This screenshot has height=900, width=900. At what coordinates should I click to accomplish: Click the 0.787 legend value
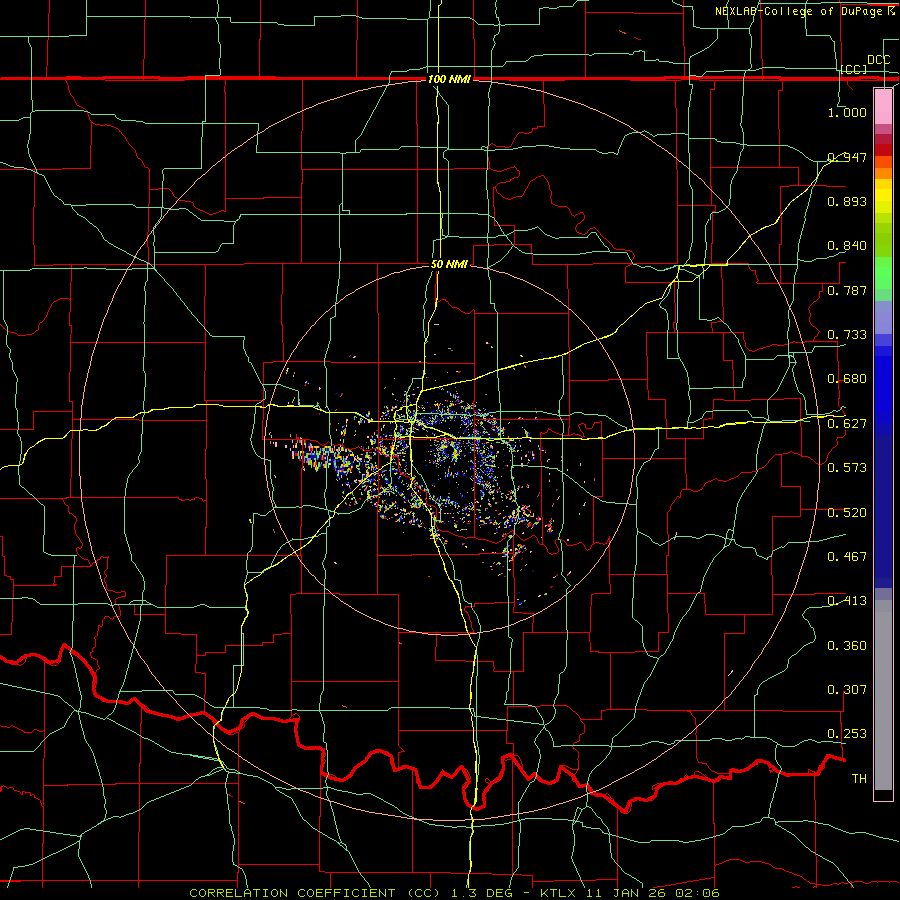(847, 290)
